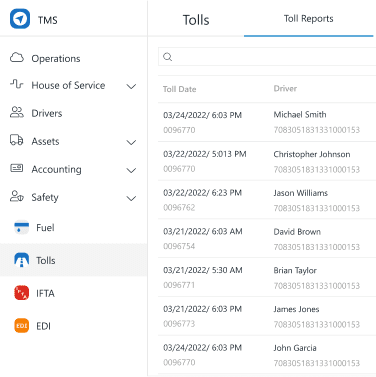376x377 pixels.
Task: Click toll number 0096773
Action: coord(179,324)
